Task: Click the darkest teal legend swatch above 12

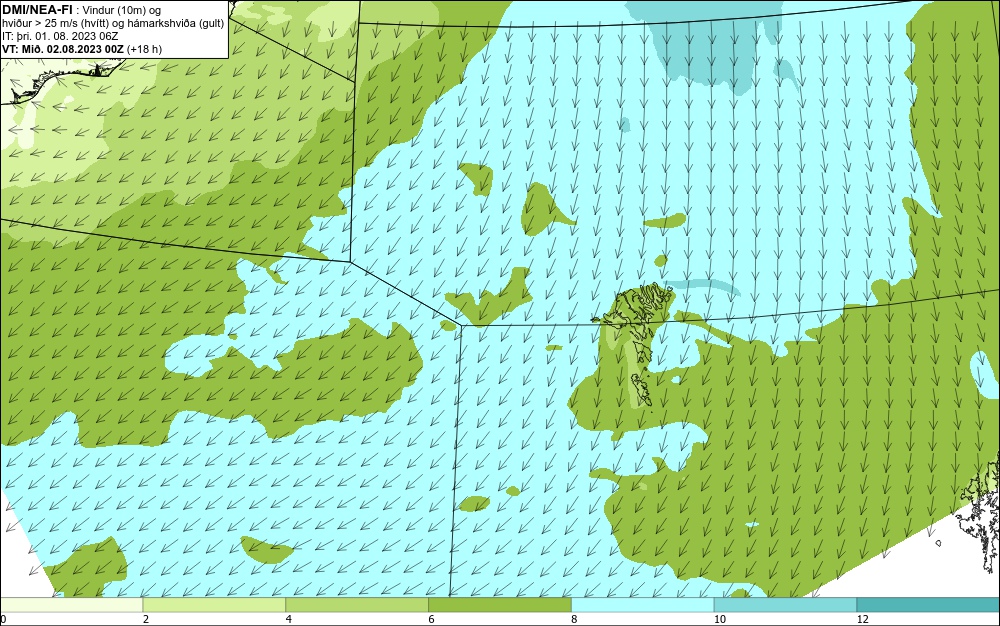Action: tap(929, 605)
